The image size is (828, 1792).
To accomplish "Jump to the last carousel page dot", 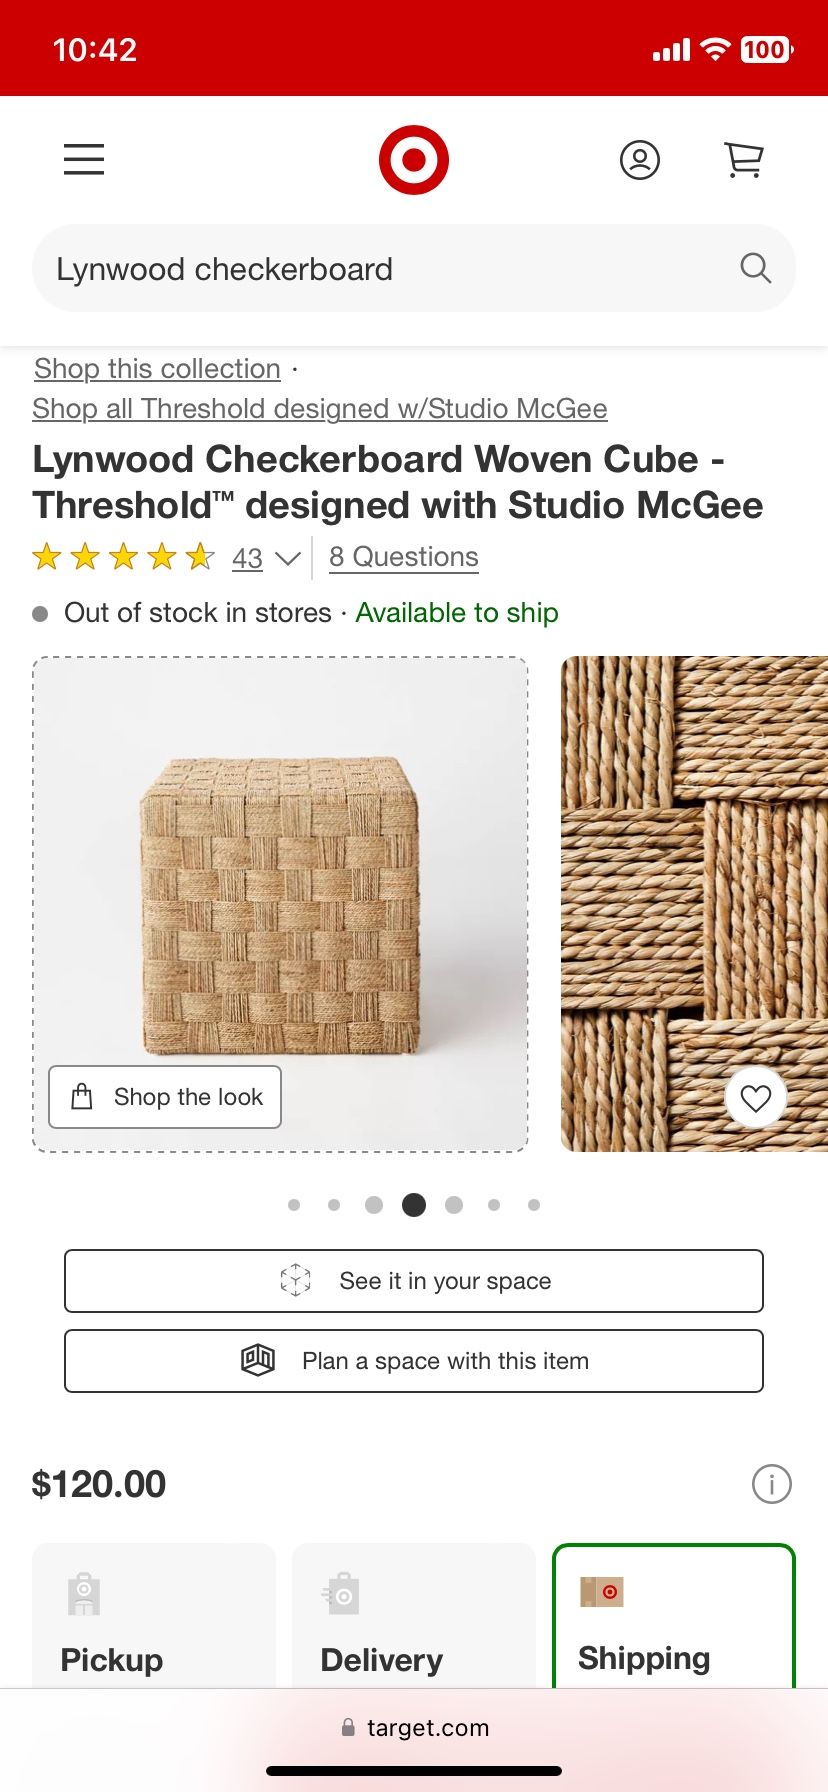I will pyautogui.click(x=534, y=1205).
